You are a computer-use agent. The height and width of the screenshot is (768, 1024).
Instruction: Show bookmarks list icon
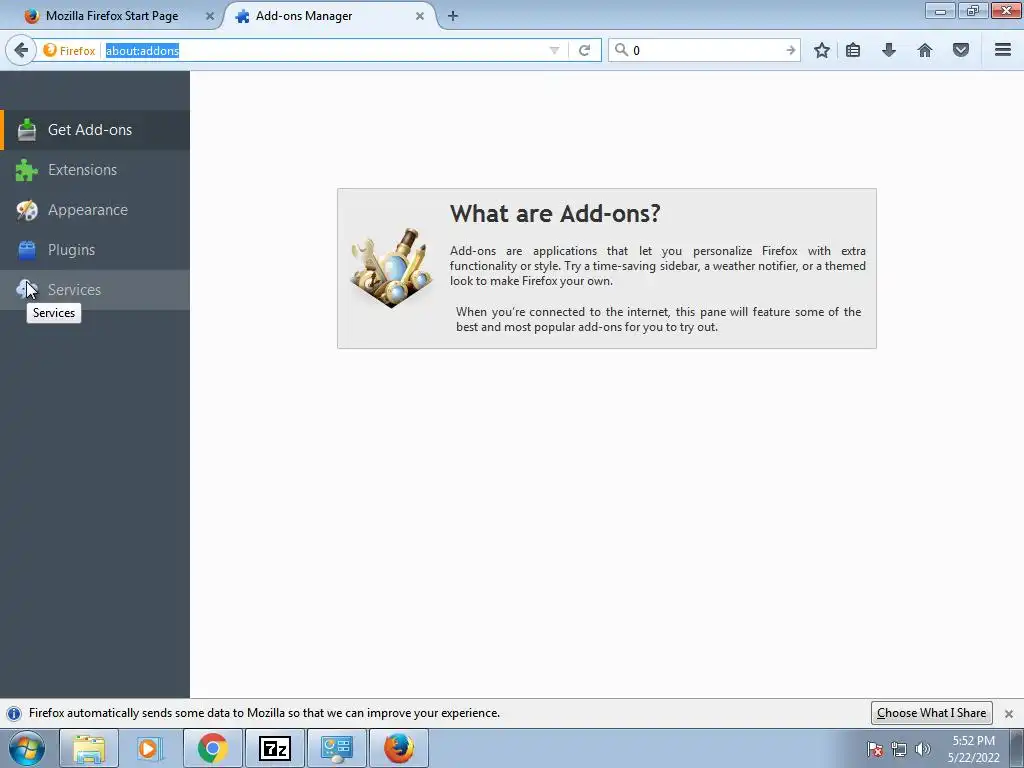[853, 50]
